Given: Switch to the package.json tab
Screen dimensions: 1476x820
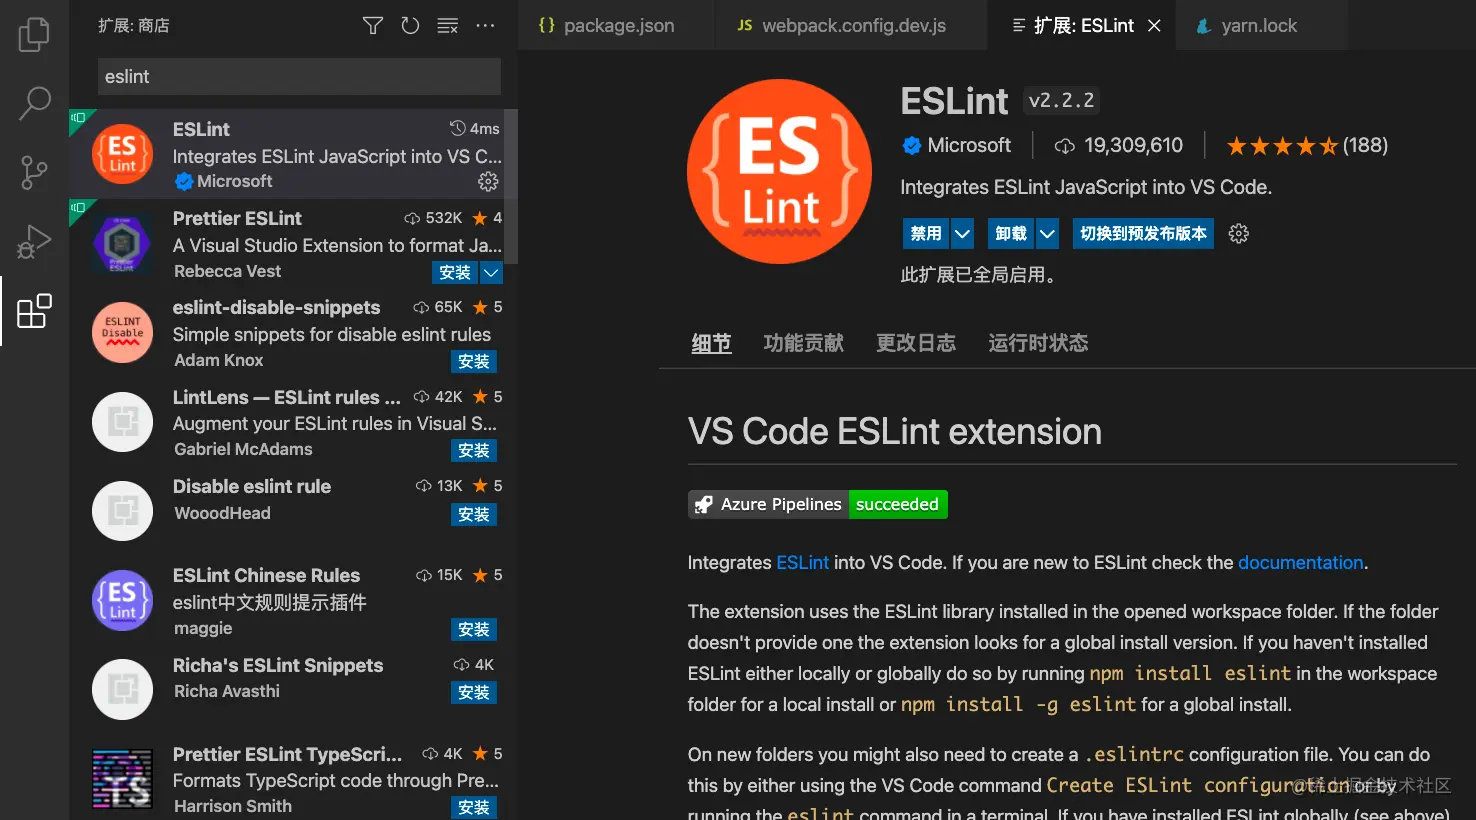Looking at the screenshot, I should point(617,25).
